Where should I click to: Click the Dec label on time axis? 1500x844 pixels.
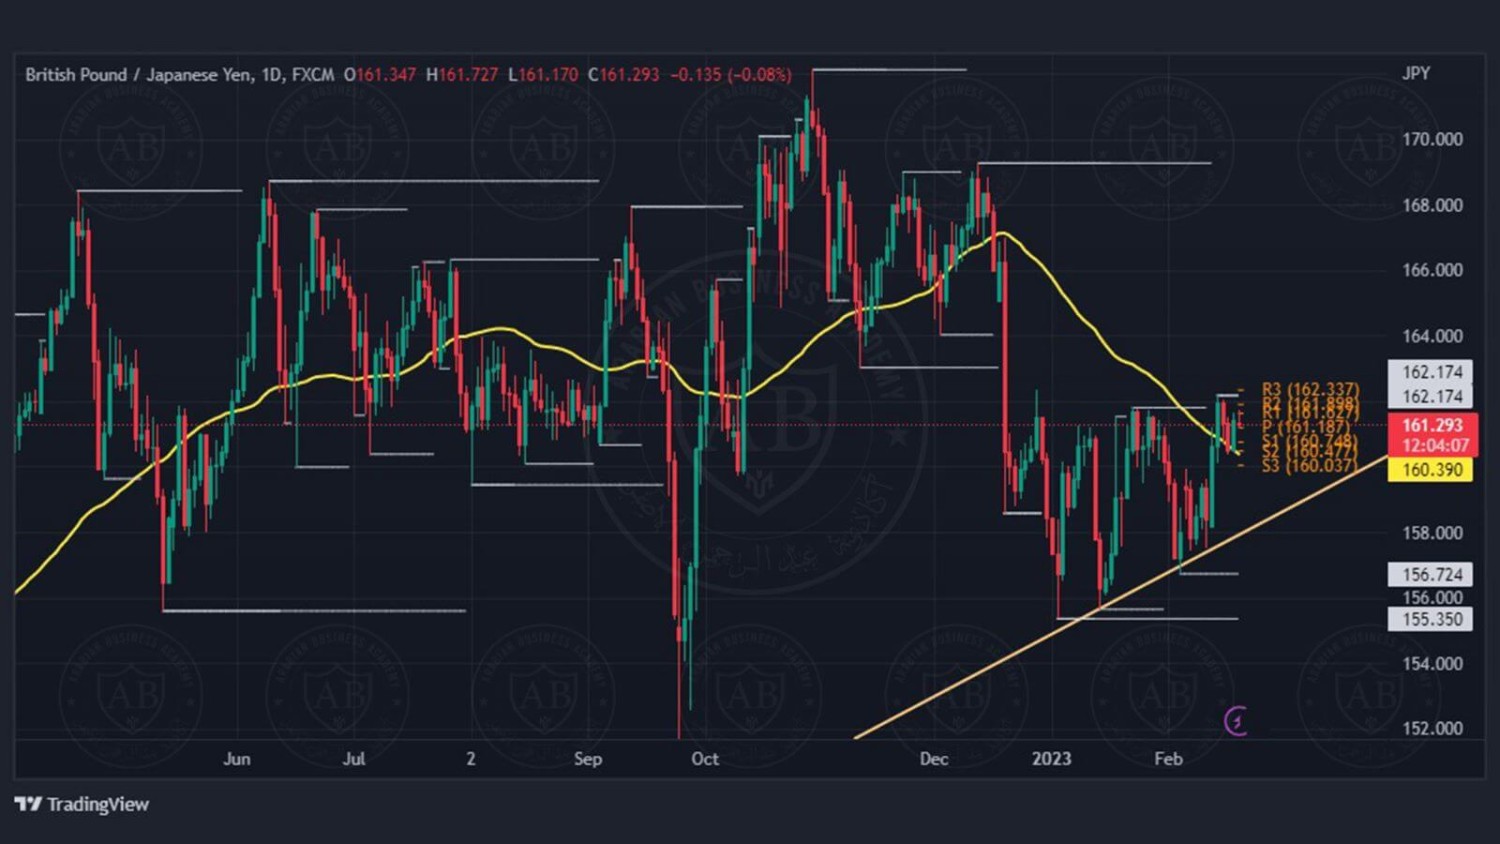point(934,759)
